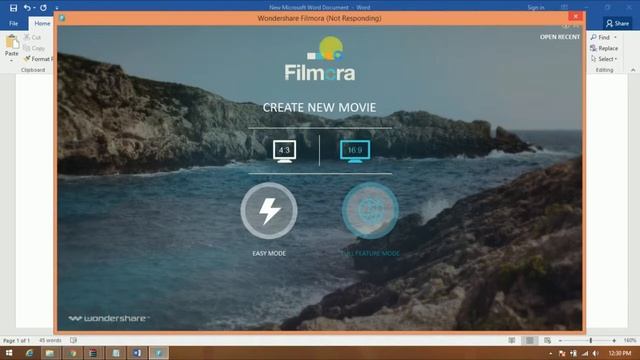Activate Format Painter in Word

38,59
